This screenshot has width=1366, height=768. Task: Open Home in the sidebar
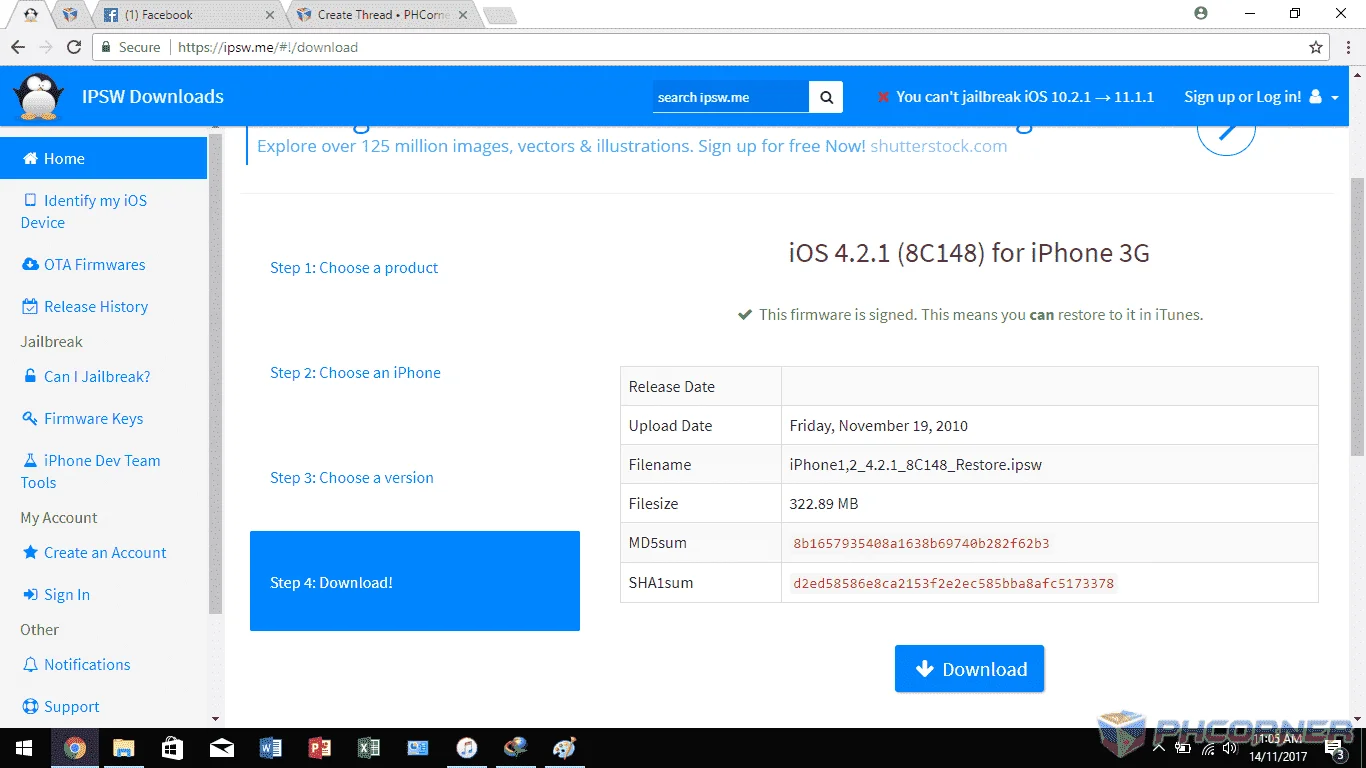click(x=104, y=158)
